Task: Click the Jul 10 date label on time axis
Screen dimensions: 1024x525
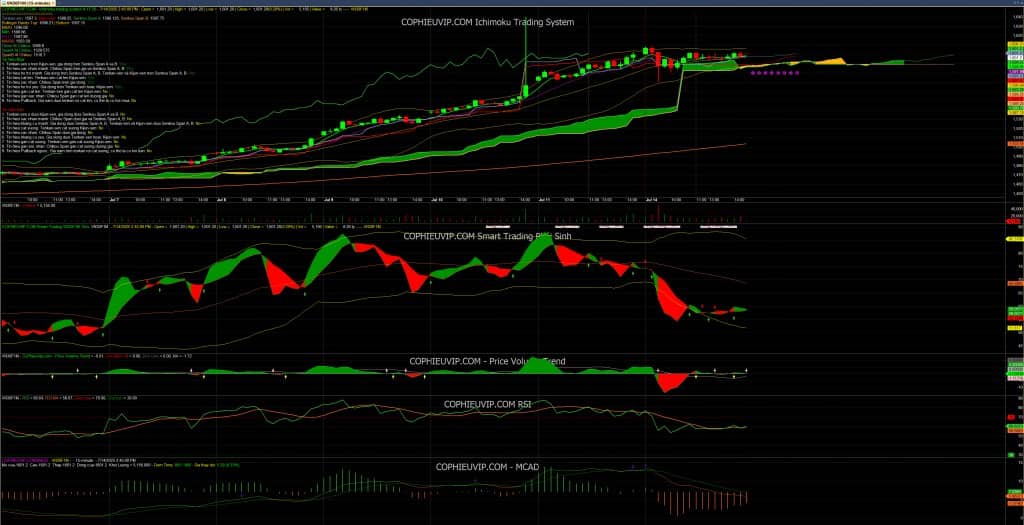Action: click(x=436, y=199)
